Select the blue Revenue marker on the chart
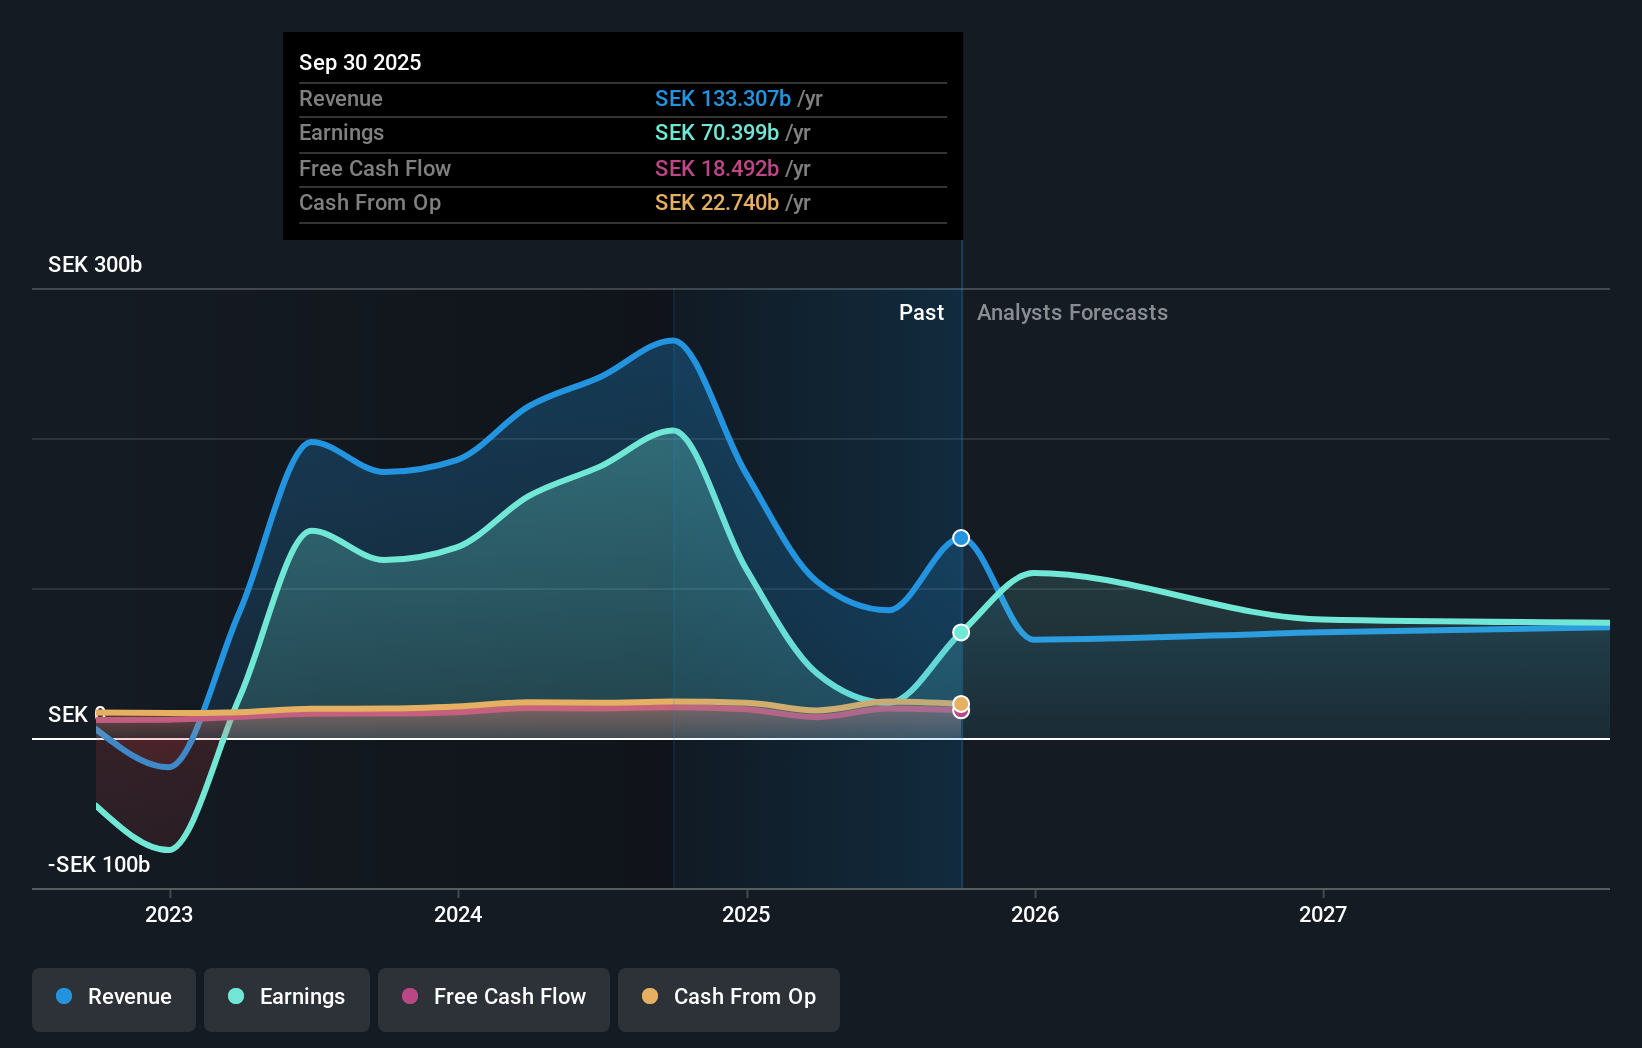 961,538
